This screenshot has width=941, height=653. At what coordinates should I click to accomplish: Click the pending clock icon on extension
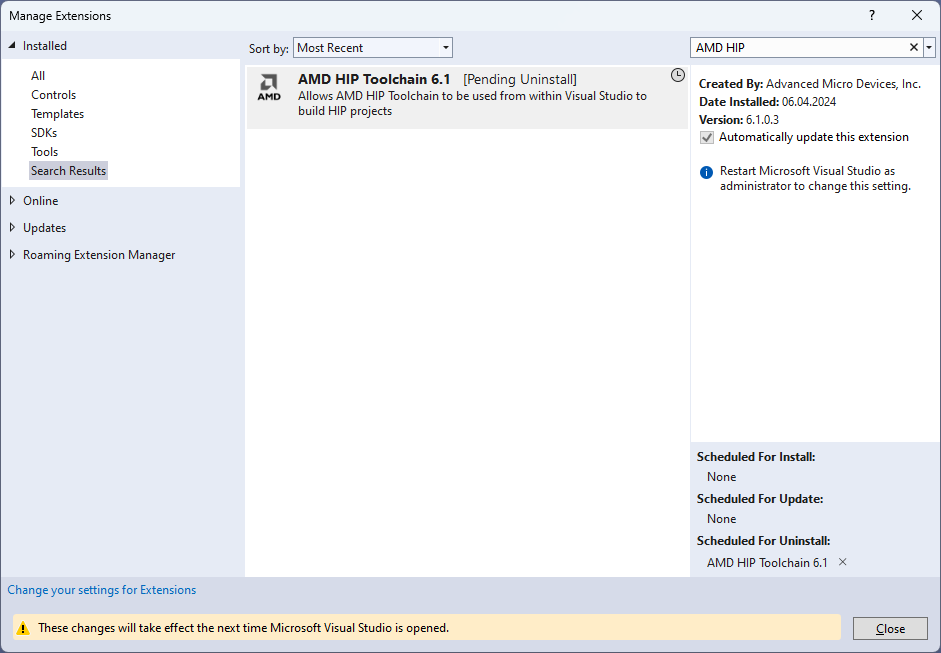(677, 75)
